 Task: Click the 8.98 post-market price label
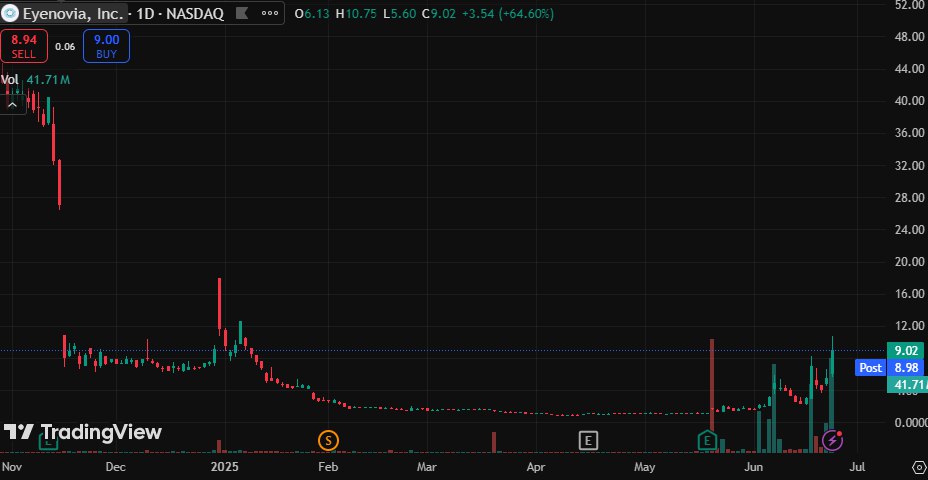point(906,368)
